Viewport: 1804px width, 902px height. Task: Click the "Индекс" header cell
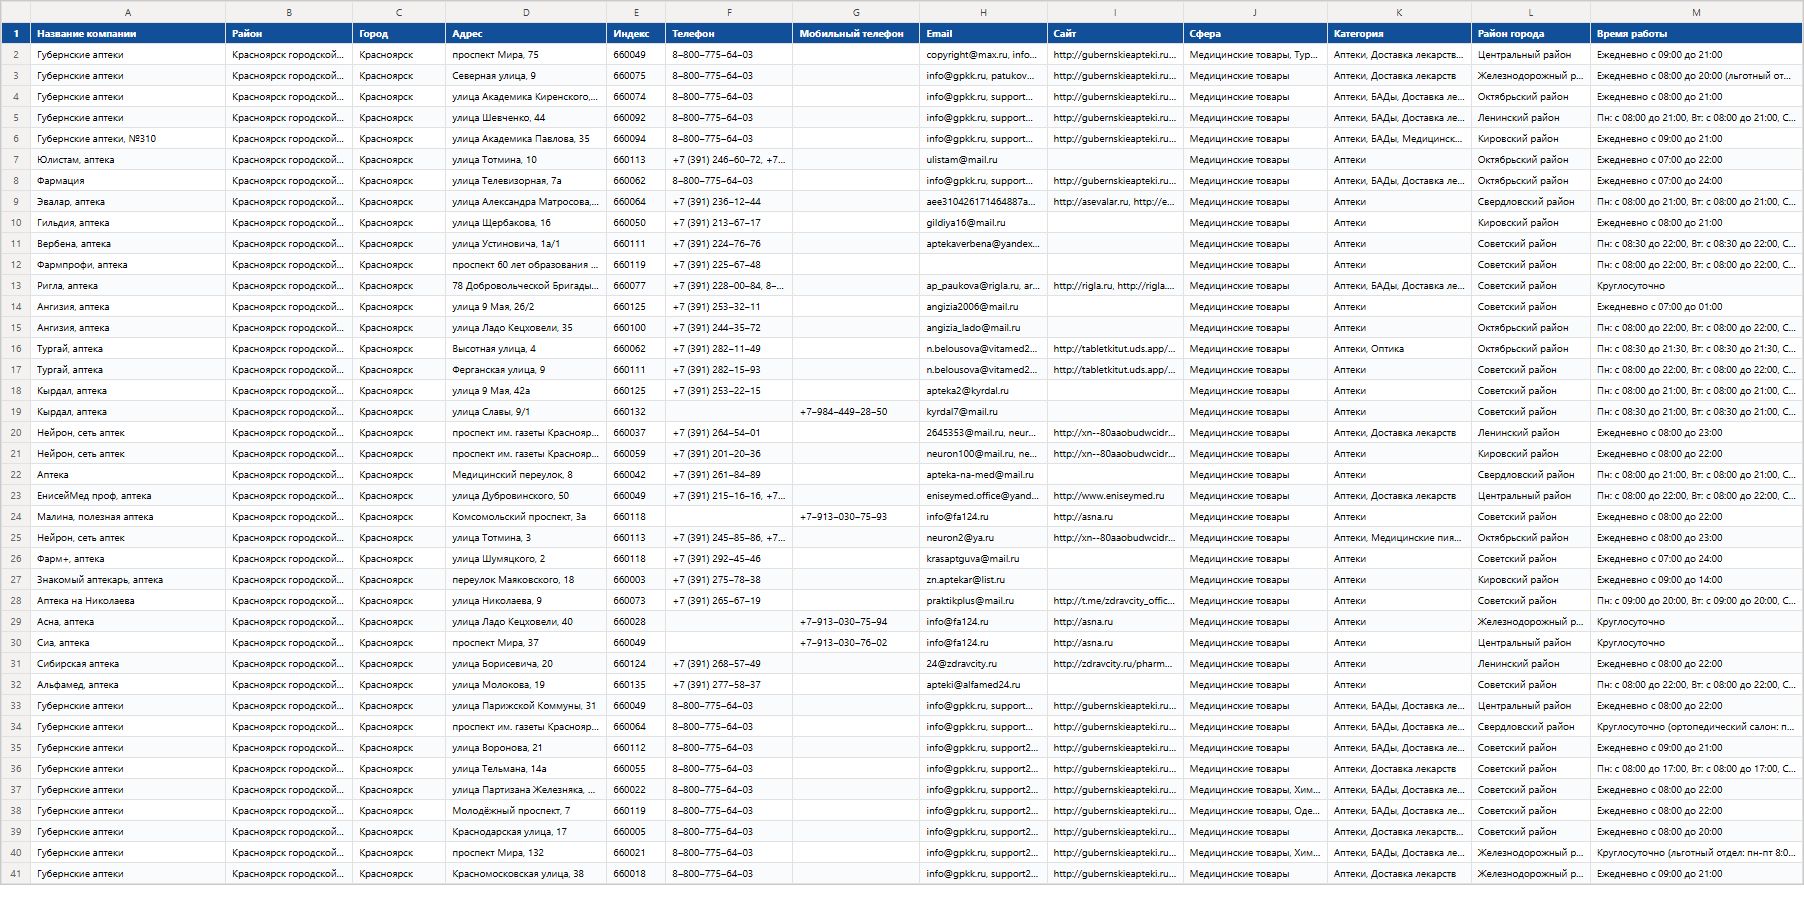click(x=636, y=34)
